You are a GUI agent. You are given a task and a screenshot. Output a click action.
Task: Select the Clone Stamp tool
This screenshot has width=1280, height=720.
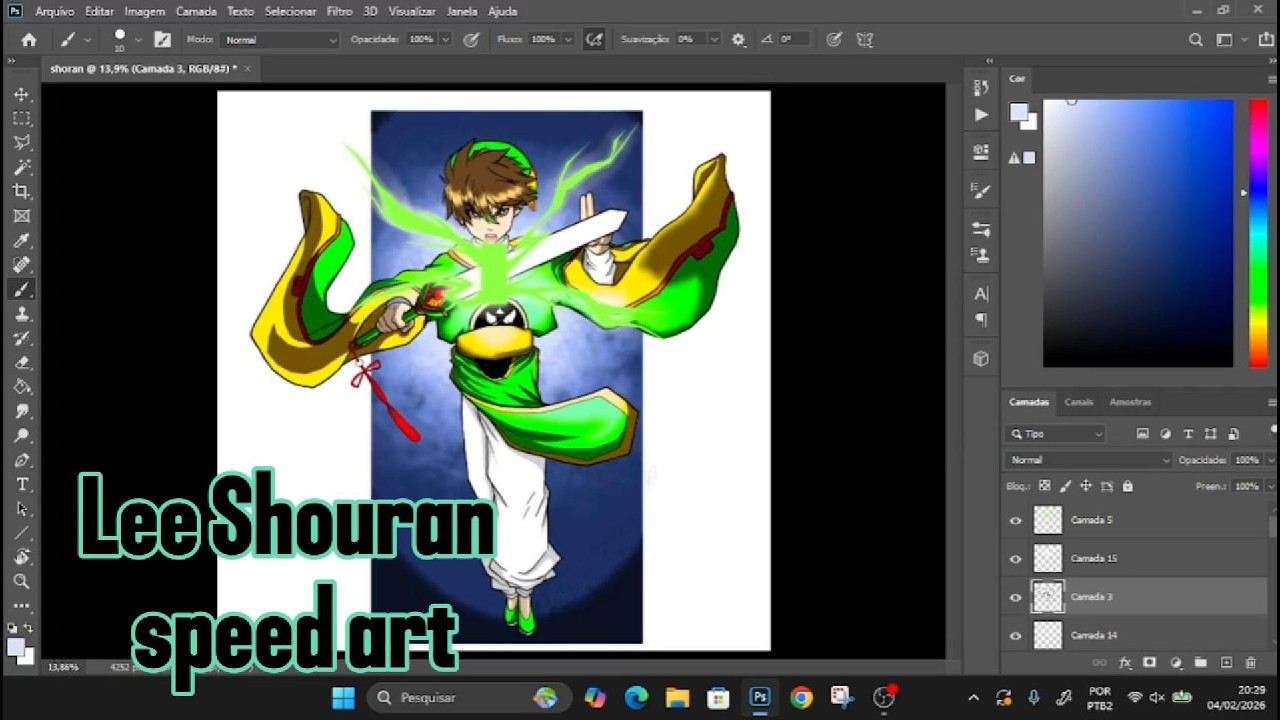click(21, 314)
